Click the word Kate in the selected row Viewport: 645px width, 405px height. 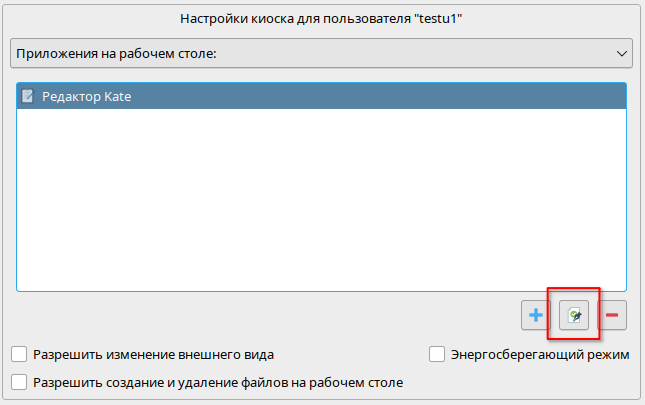[x=118, y=97]
